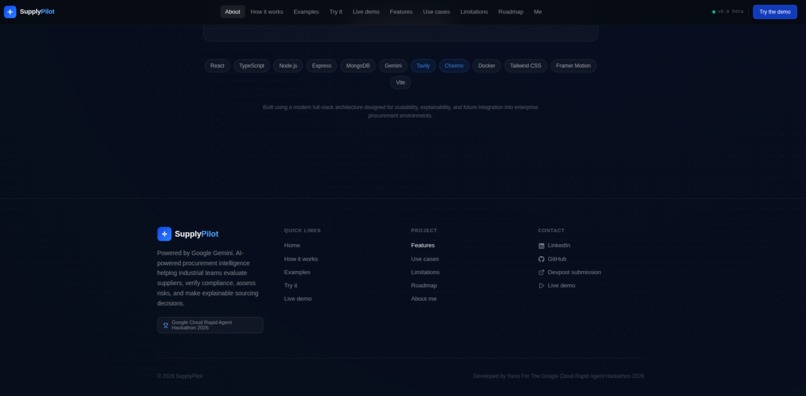Screen dimensions: 806x396
Task: Click the GitHub icon in the Contact column
Action: [x=541, y=259]
